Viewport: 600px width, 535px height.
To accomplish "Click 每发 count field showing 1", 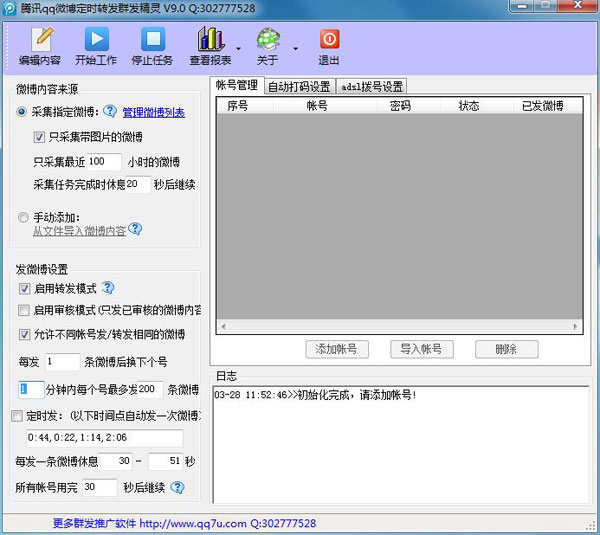I will pos(63,362).
